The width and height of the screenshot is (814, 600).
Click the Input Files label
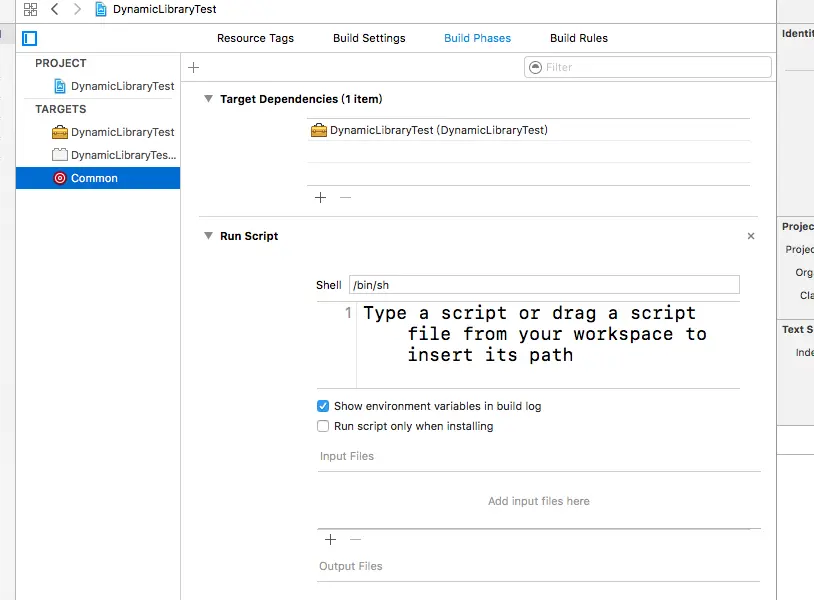click(347, 456)
